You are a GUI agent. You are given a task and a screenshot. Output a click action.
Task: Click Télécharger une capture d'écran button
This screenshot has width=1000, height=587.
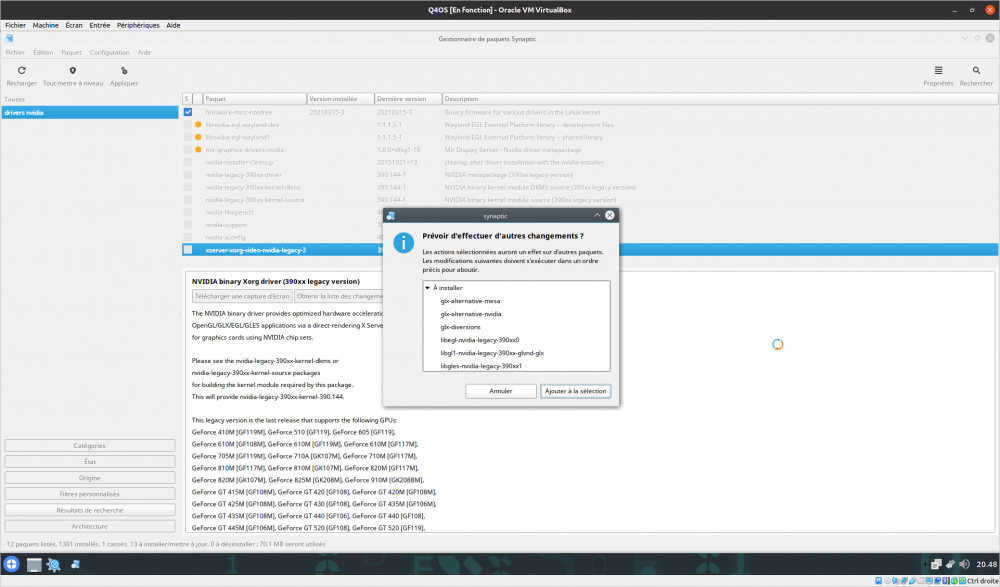(242, 296)
